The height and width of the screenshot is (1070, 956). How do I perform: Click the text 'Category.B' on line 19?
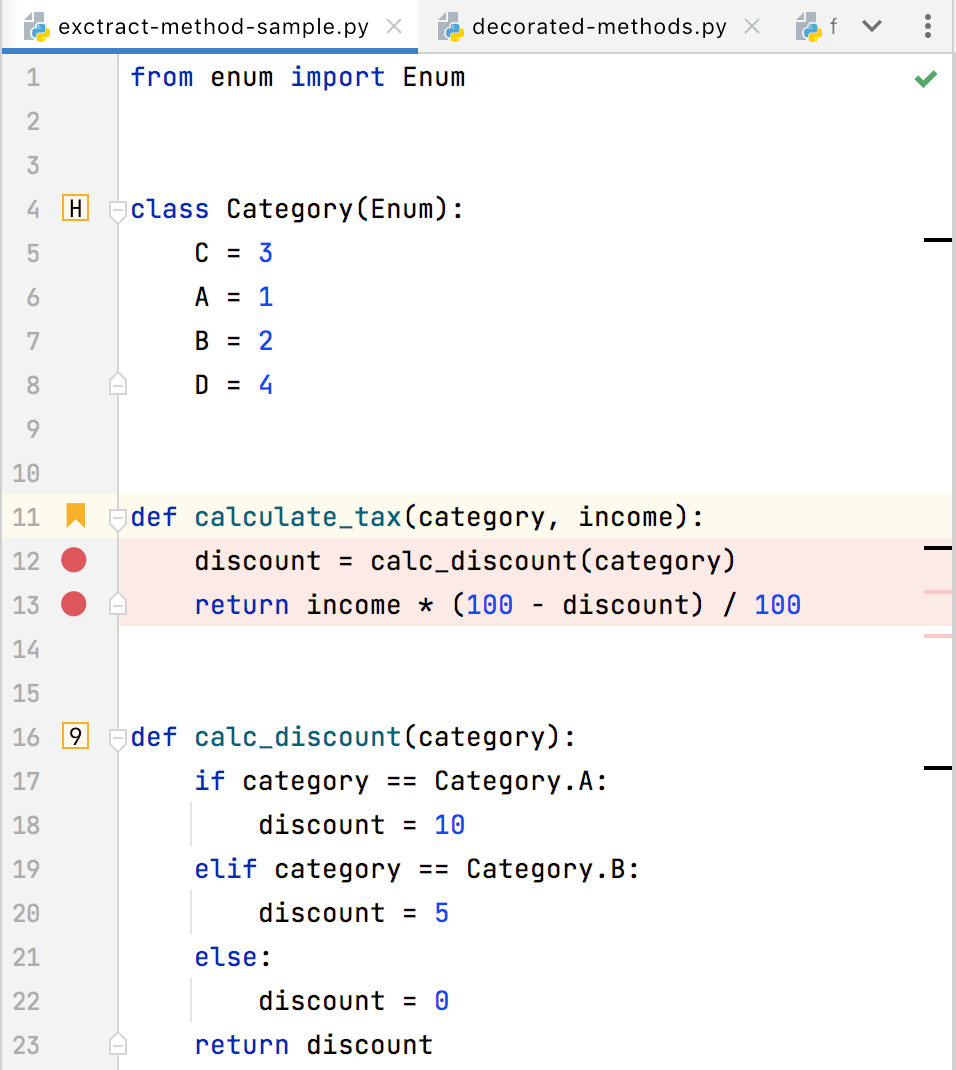pyautogui.click(x=546, y=869)
